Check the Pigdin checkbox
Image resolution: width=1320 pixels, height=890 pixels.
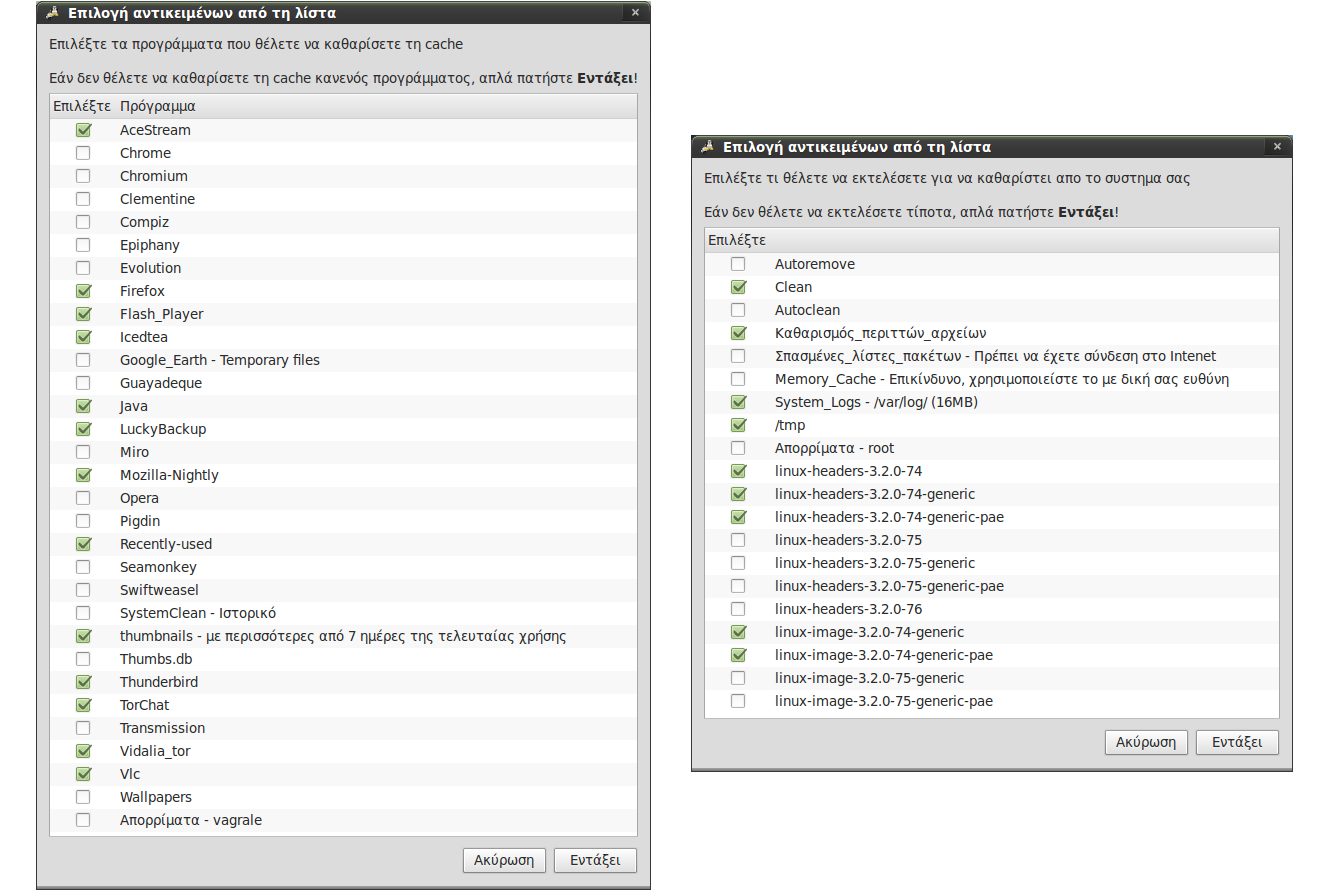83,521
